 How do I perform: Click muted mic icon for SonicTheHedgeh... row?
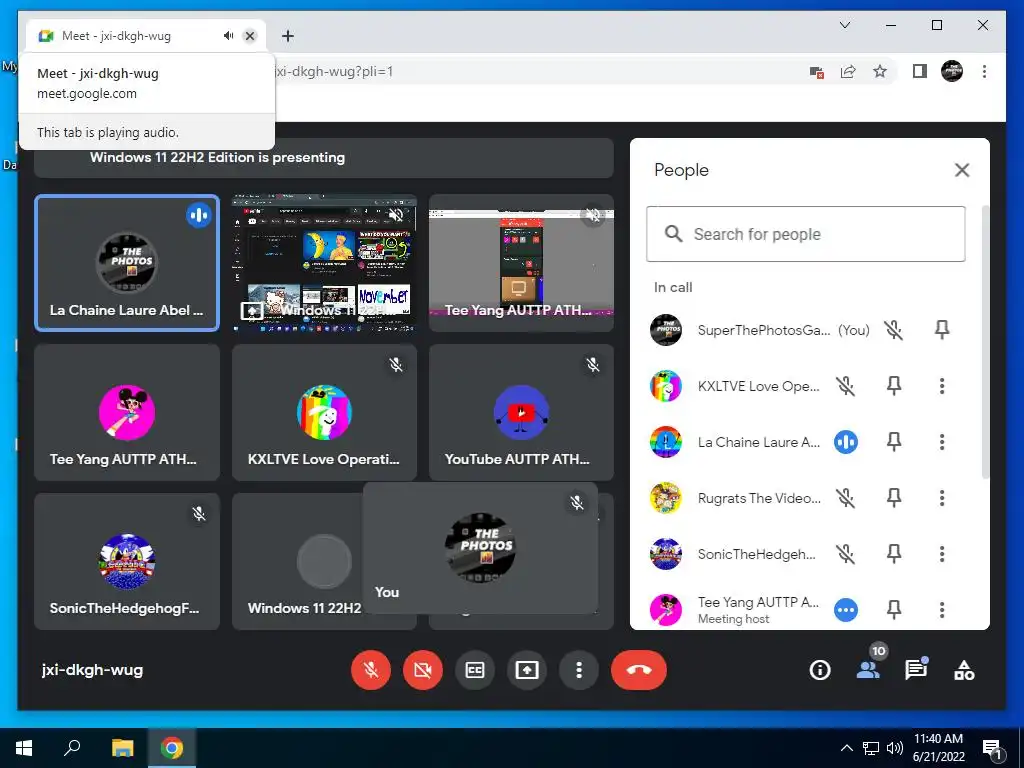[846, 554]
